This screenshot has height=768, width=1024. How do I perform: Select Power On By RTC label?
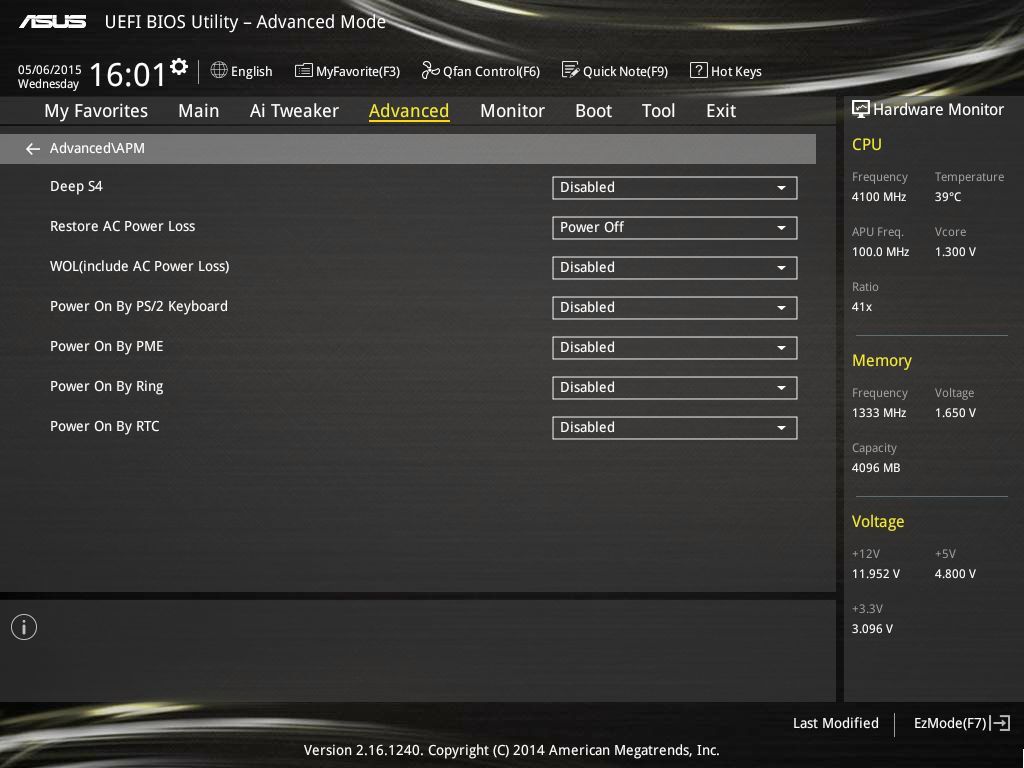point(104,426)
